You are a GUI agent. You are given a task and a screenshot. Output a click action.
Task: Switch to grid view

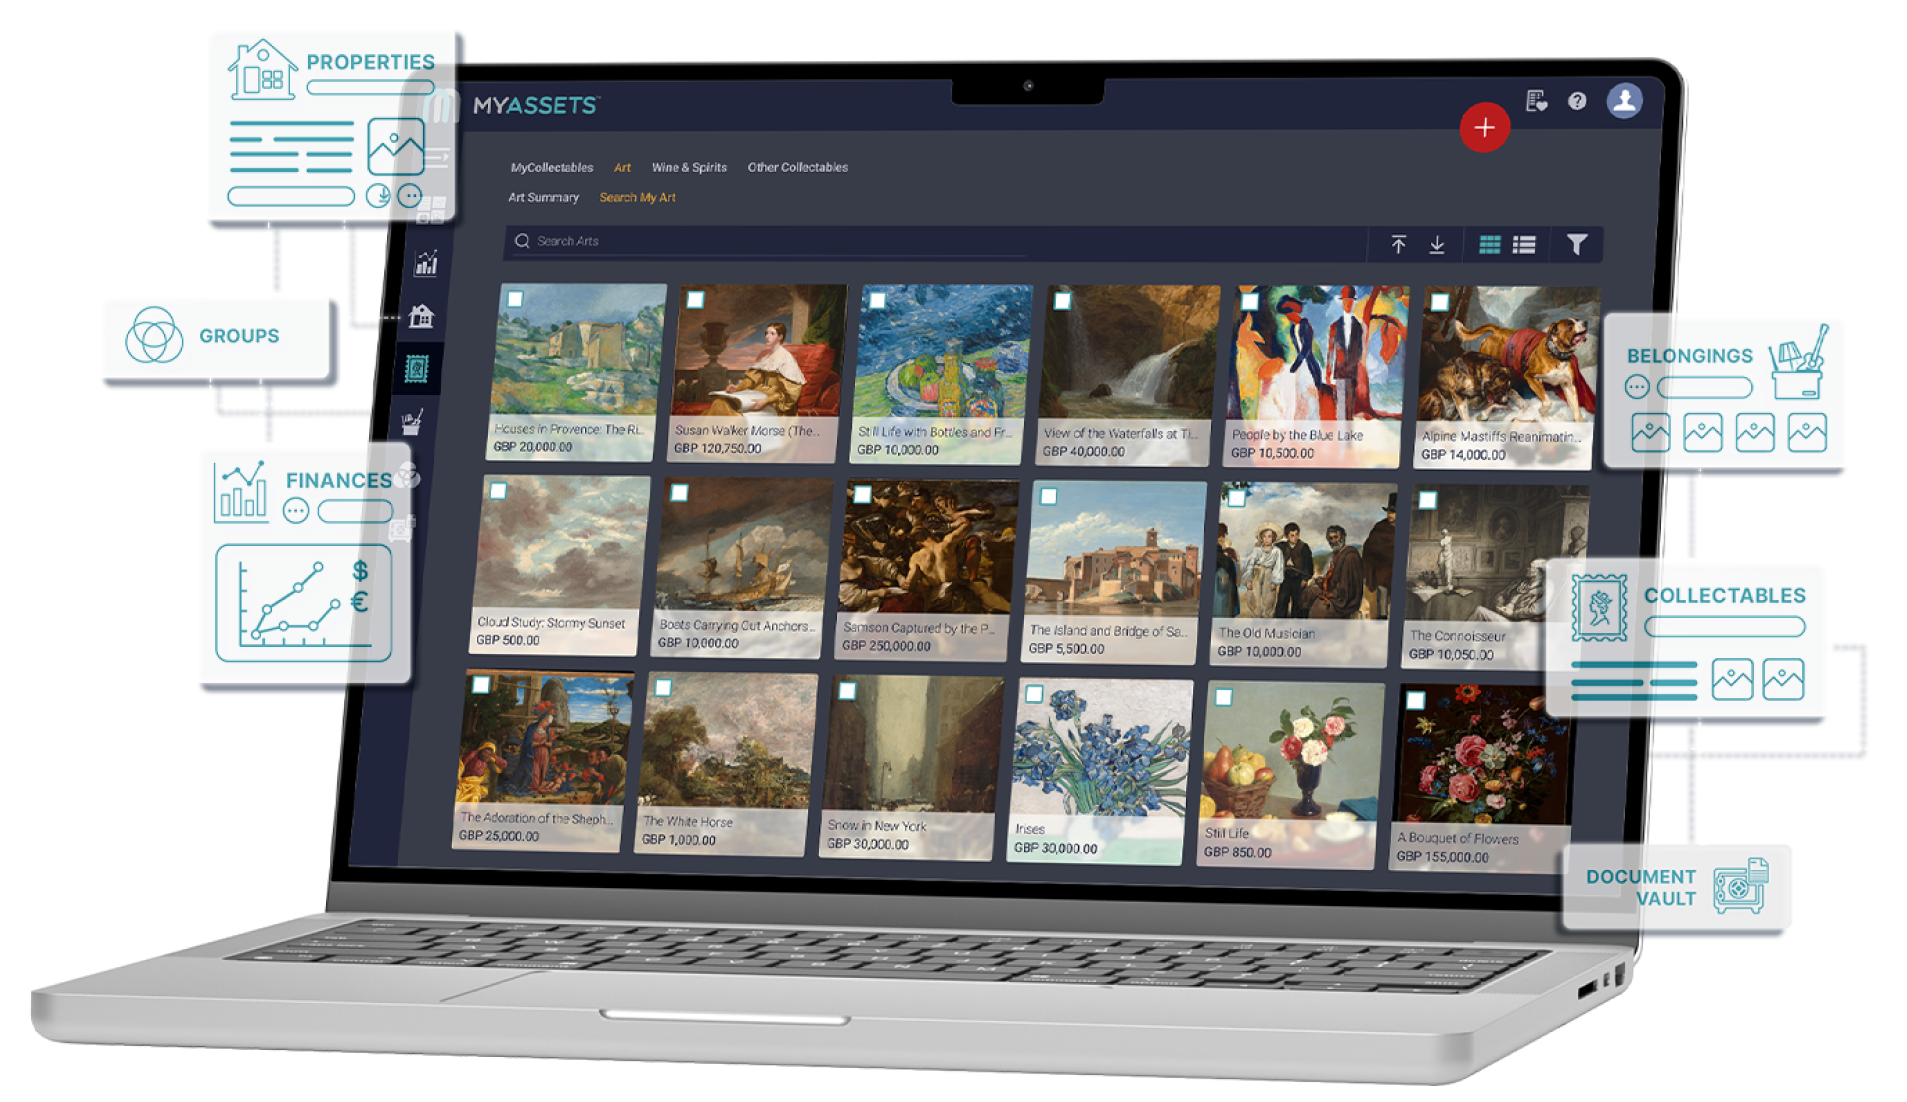(x=1489, y=244)
